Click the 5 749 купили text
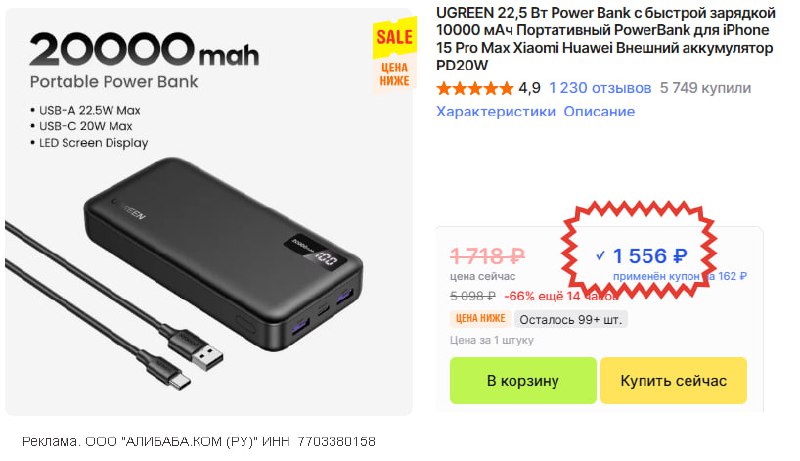This screenshot has height=461, width=800. point(705,88)
